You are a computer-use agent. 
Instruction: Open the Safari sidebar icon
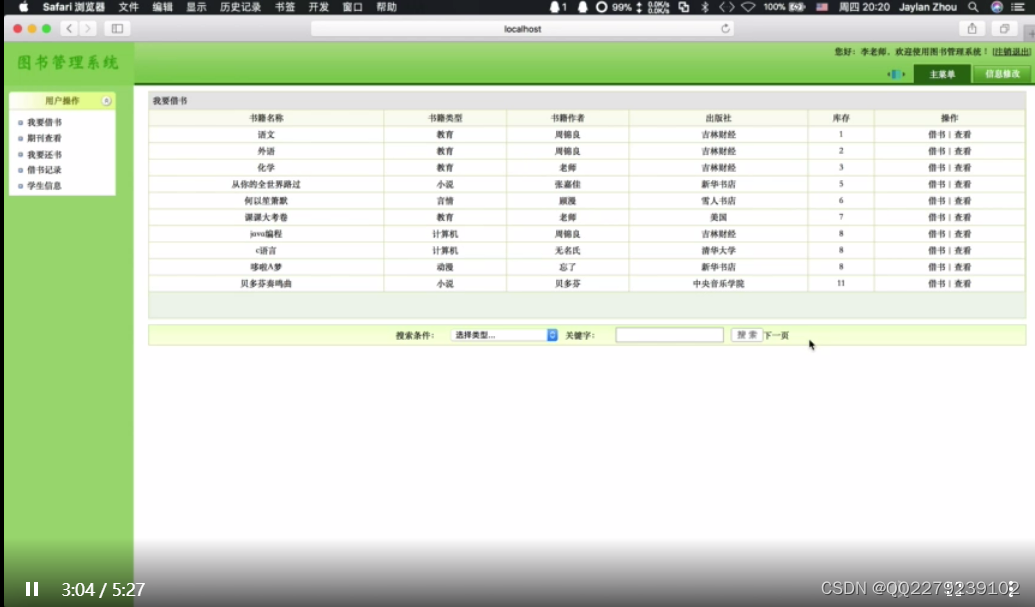click(x=118, y=28)
